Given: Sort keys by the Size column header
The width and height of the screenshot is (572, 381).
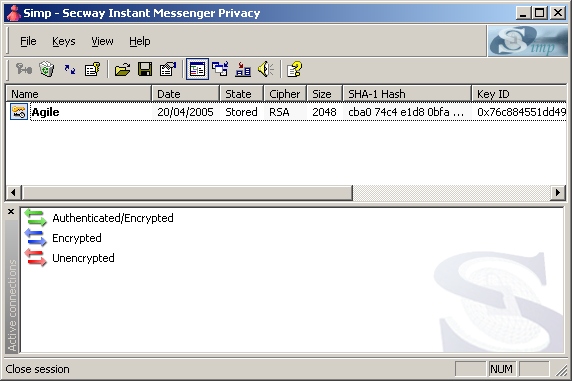Looking at the screenshot, I should 325,94.
